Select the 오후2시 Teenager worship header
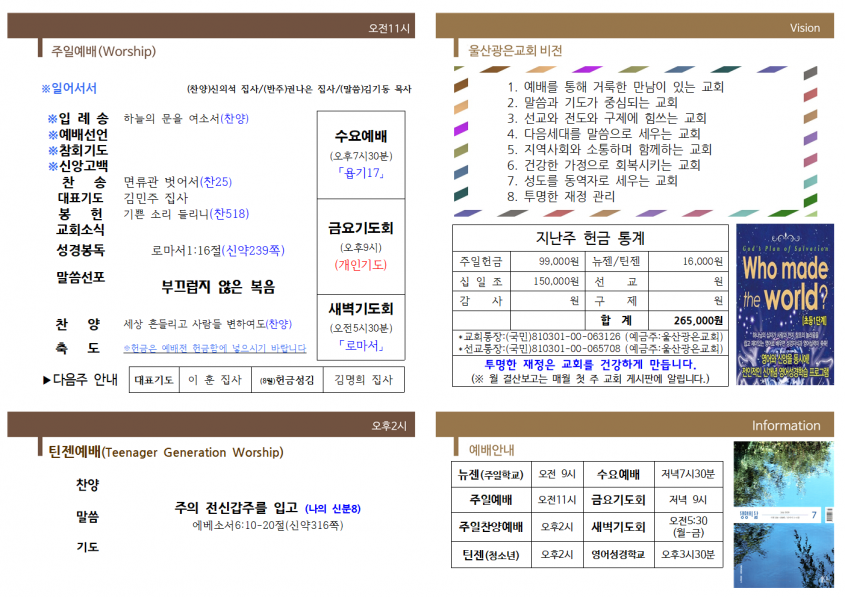 (x=211, y=425)
